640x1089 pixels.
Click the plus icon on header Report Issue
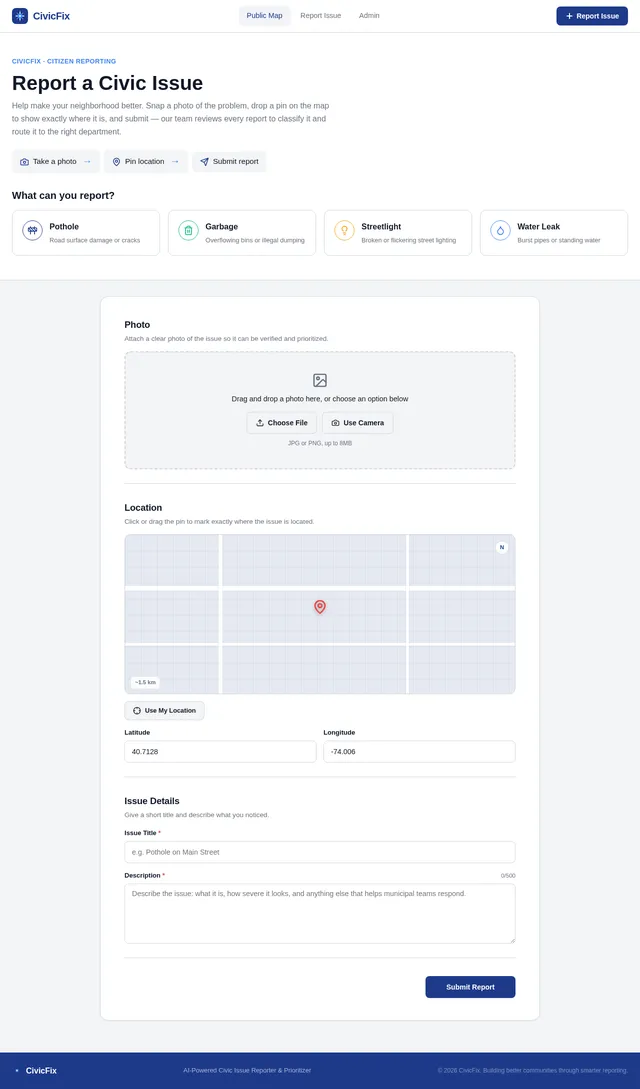coord(569,16)
